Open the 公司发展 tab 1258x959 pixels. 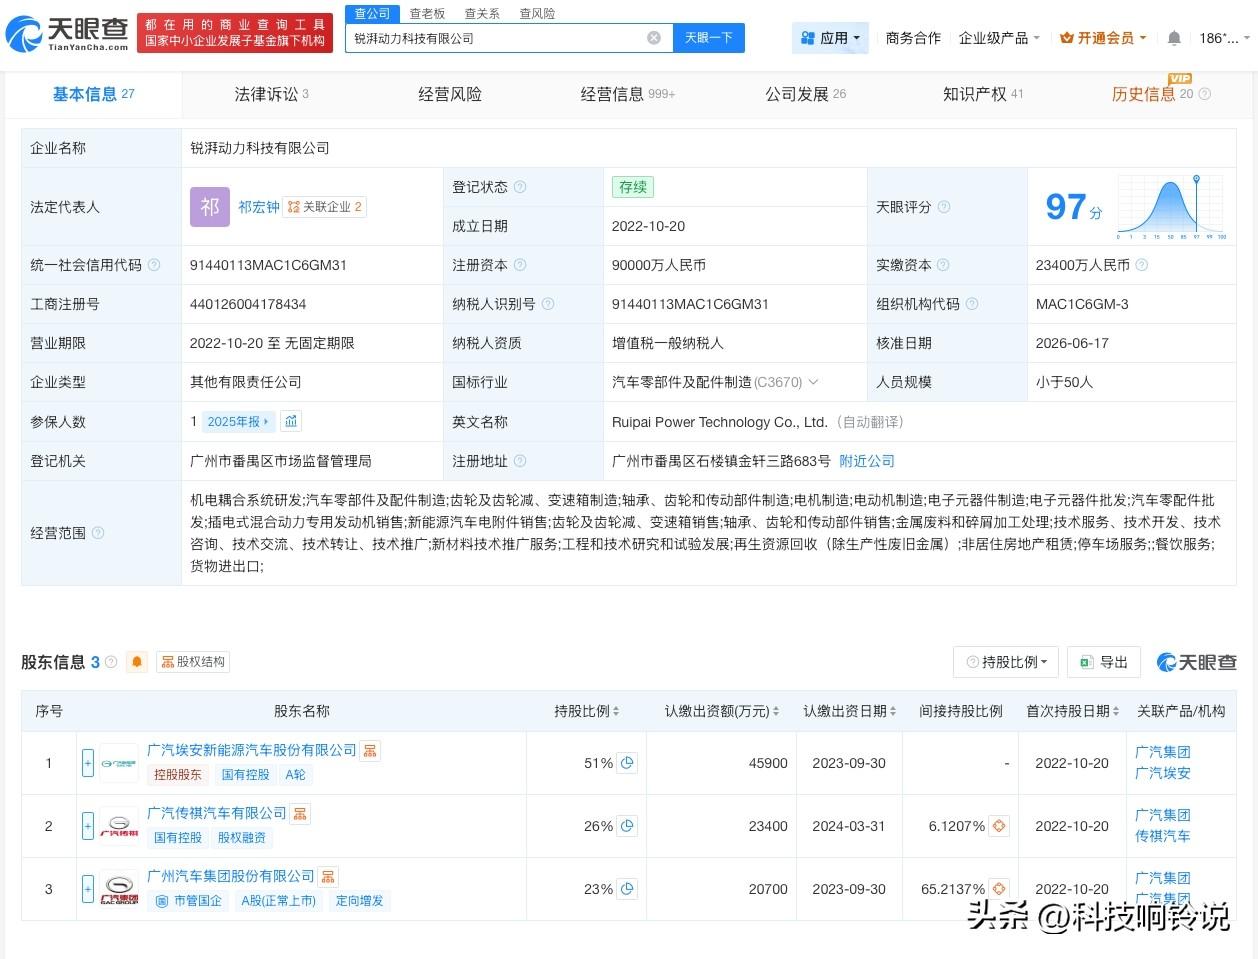805,94
